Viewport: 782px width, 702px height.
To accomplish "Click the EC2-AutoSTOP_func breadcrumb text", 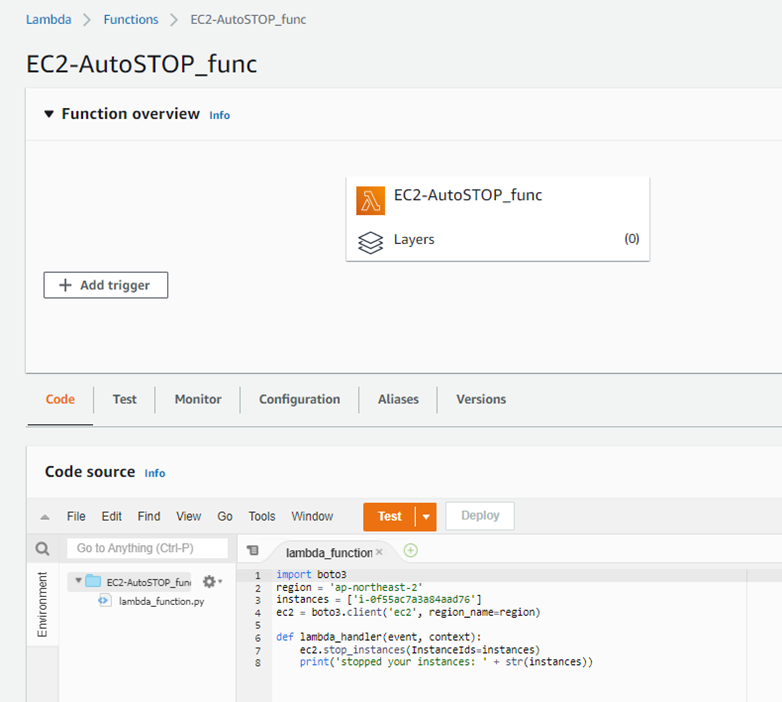I will point(248,19).
